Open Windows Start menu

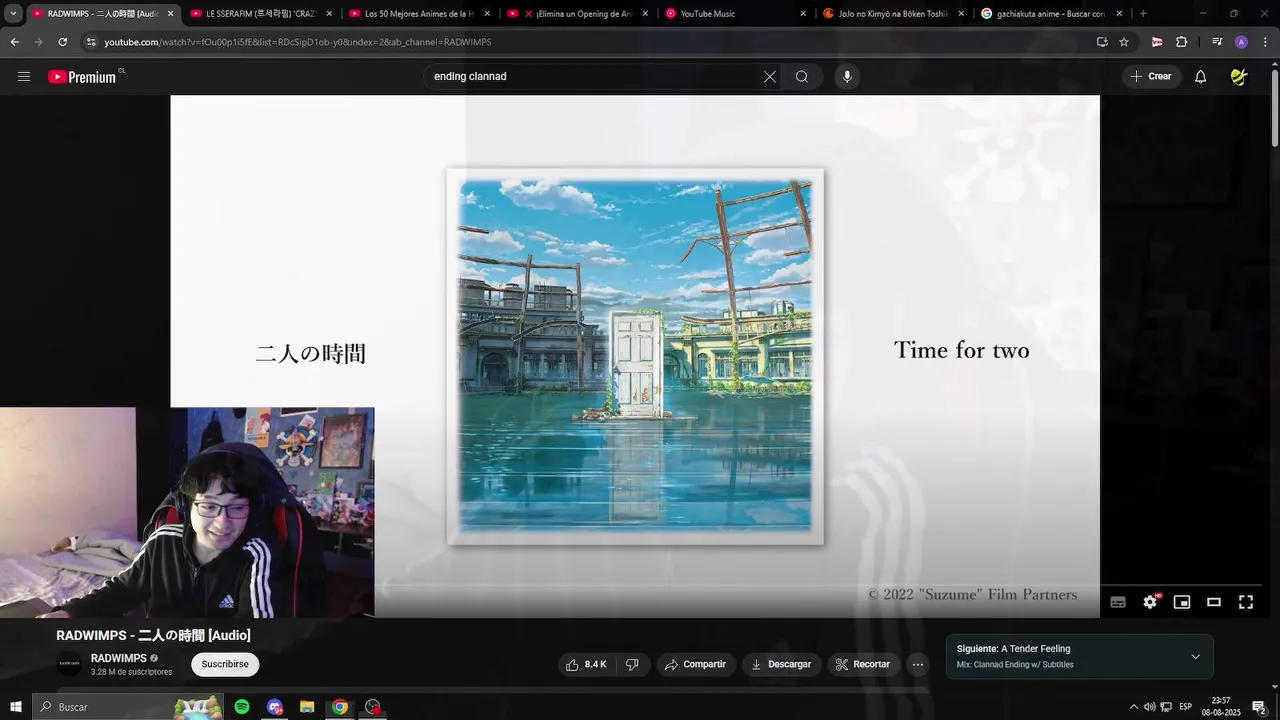[16, 707]
